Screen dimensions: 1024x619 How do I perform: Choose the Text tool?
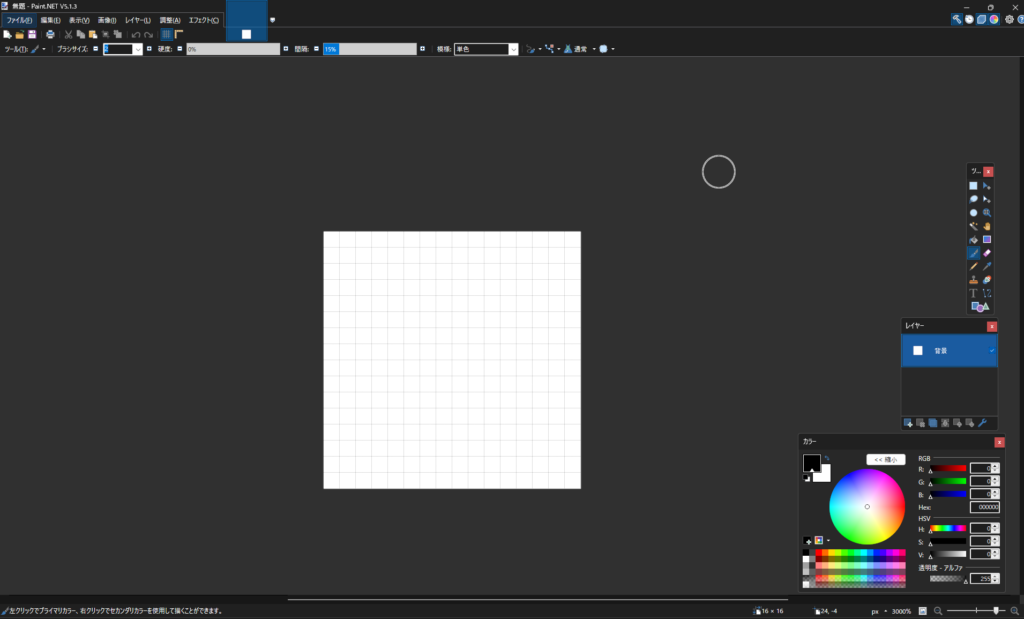973,293
